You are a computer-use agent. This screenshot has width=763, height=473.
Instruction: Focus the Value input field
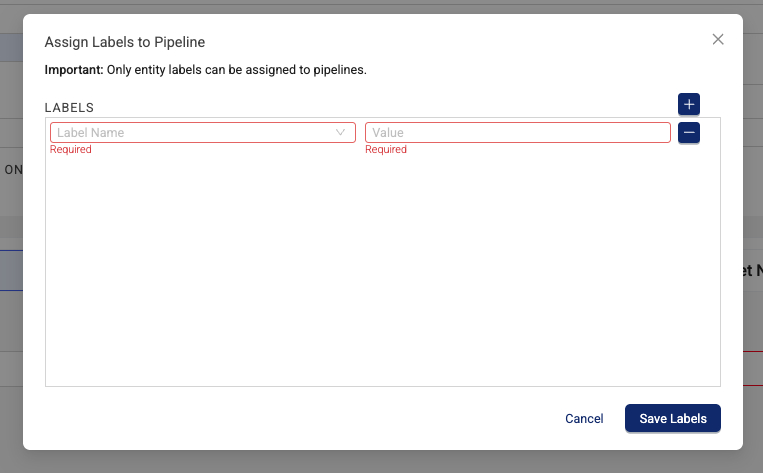[518, 132]
